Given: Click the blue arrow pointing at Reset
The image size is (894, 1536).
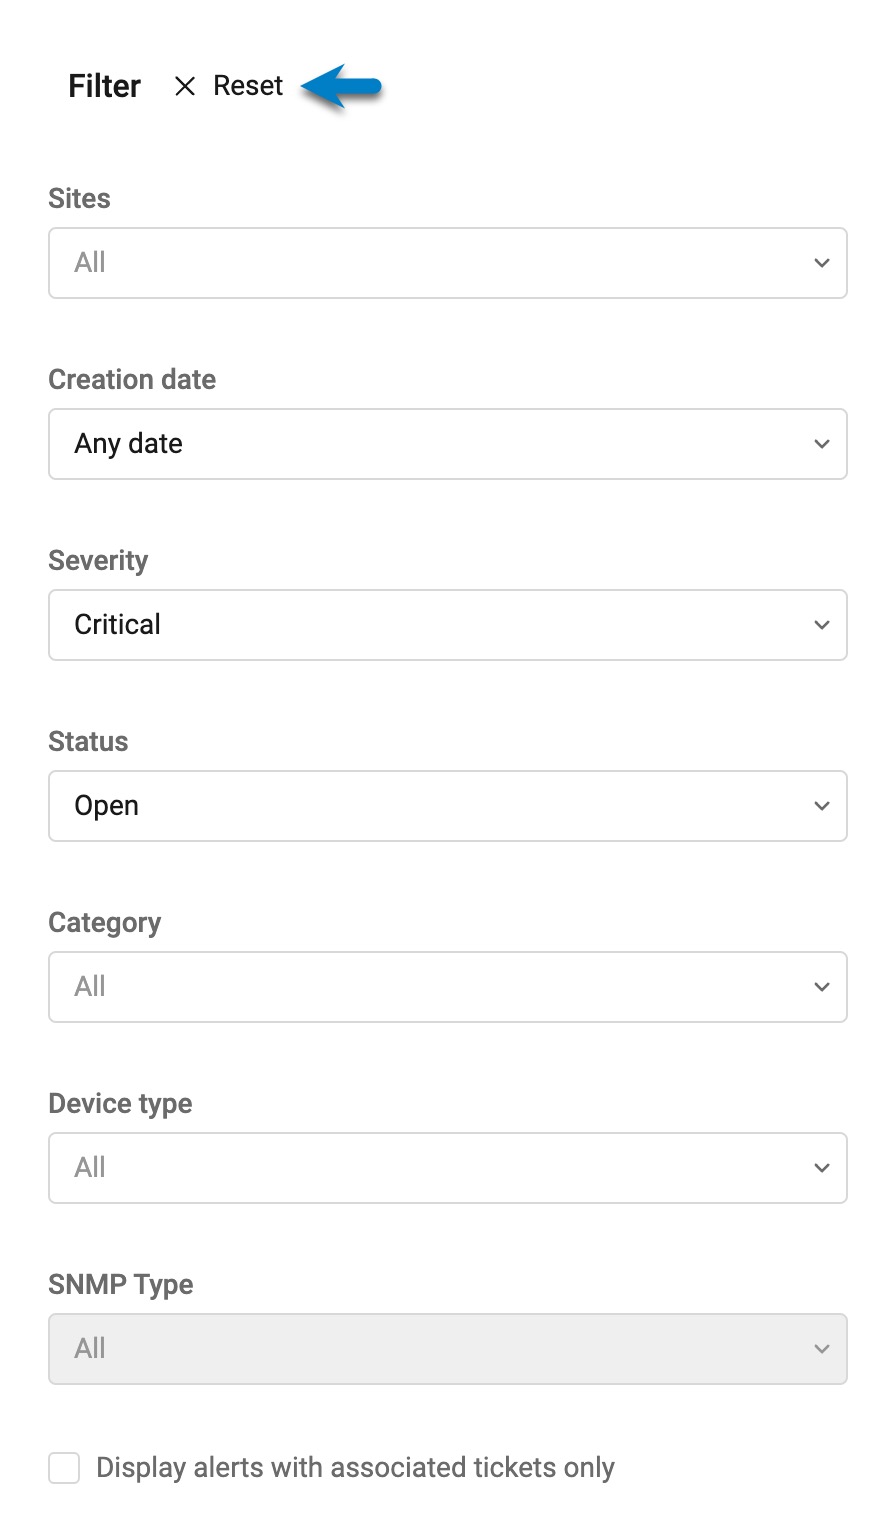Looking at the screenshot, I should 341,88.
